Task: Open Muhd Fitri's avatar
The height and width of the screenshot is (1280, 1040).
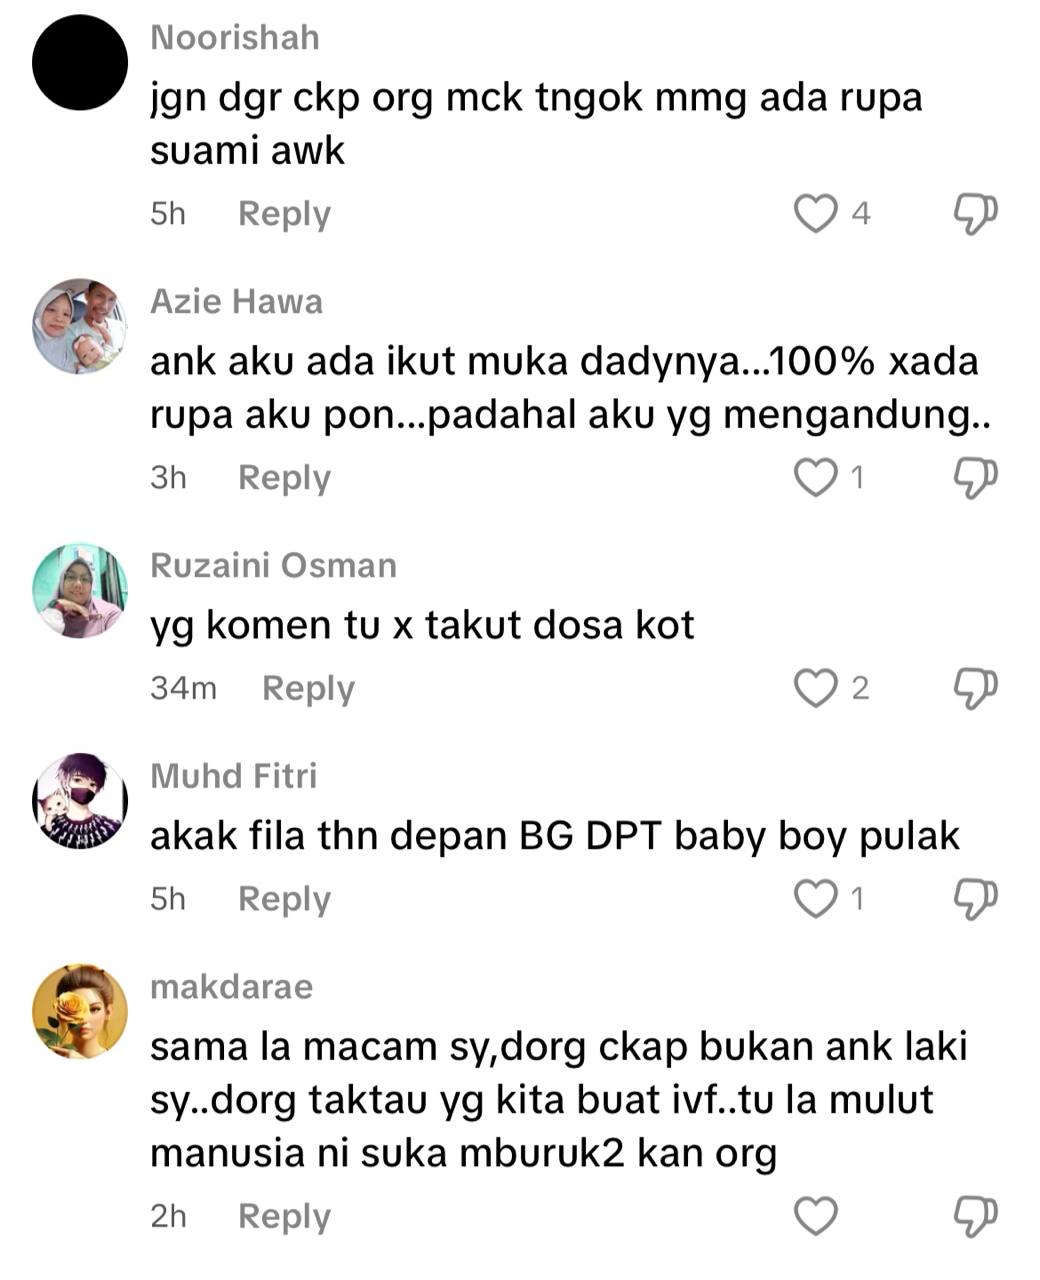Action: pos(80,801)
